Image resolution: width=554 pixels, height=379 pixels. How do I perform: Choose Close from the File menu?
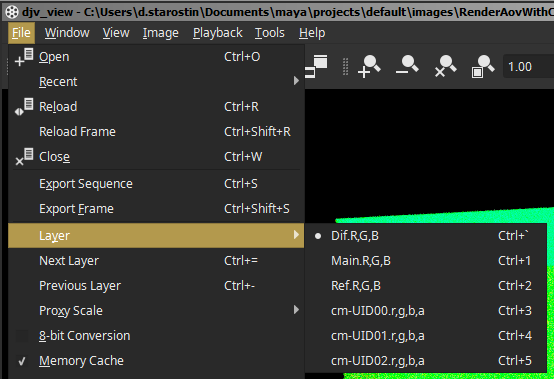tap(156, 157)
